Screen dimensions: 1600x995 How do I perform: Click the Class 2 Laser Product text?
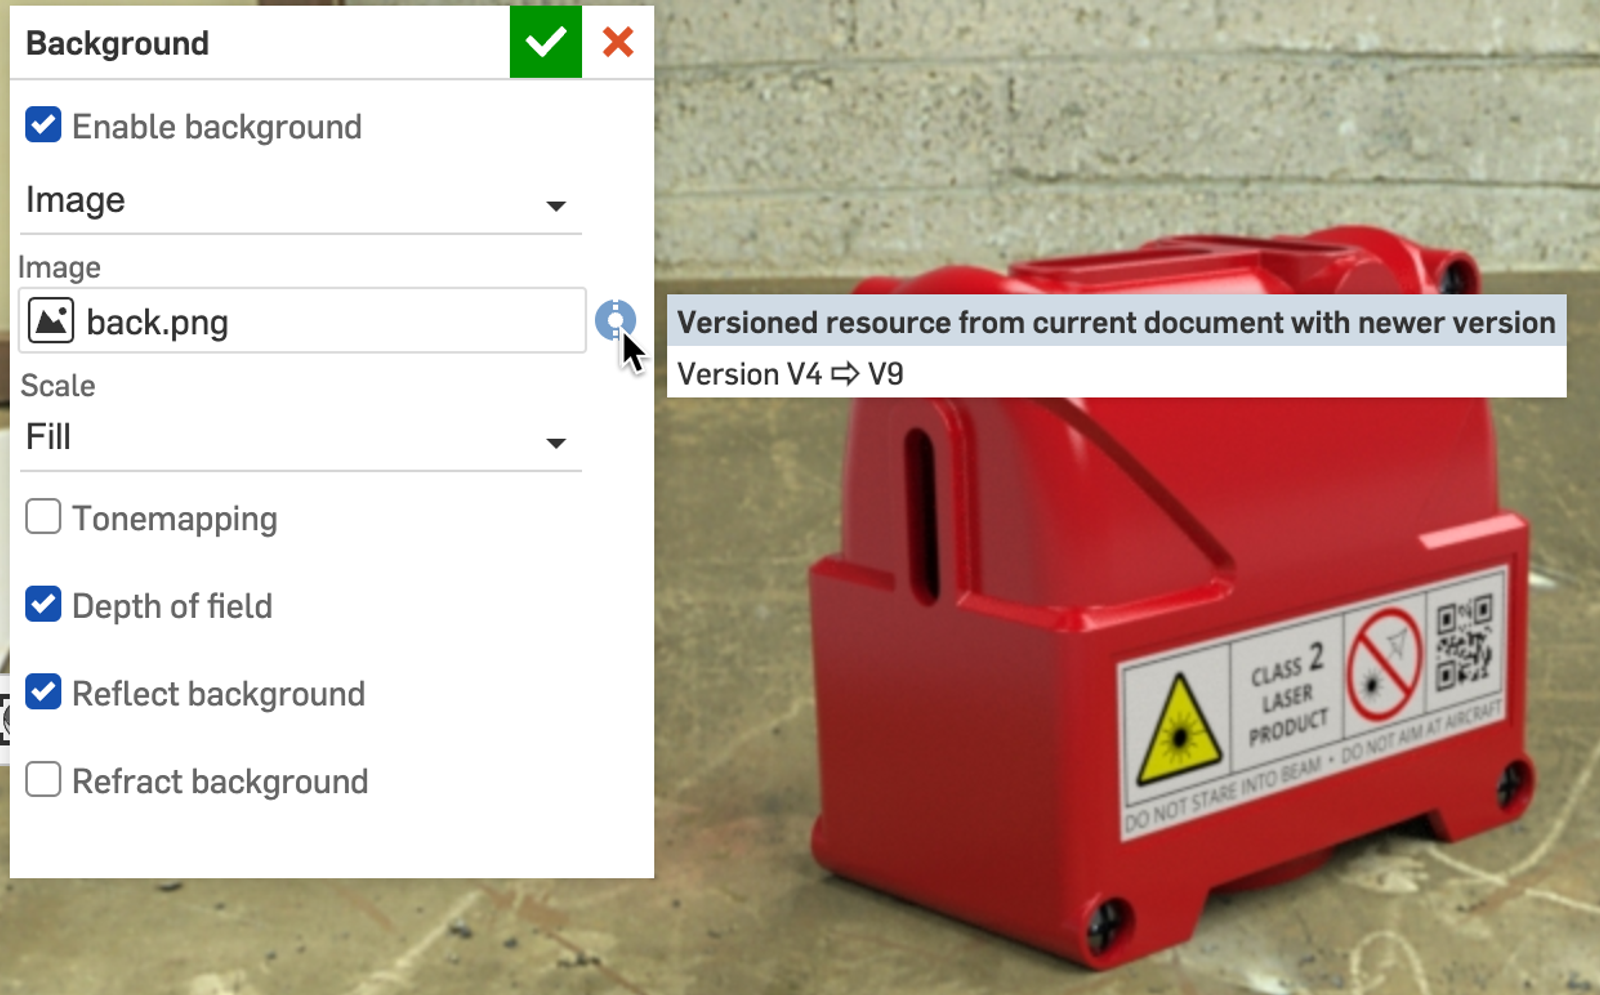click(x=1288, y=696)
